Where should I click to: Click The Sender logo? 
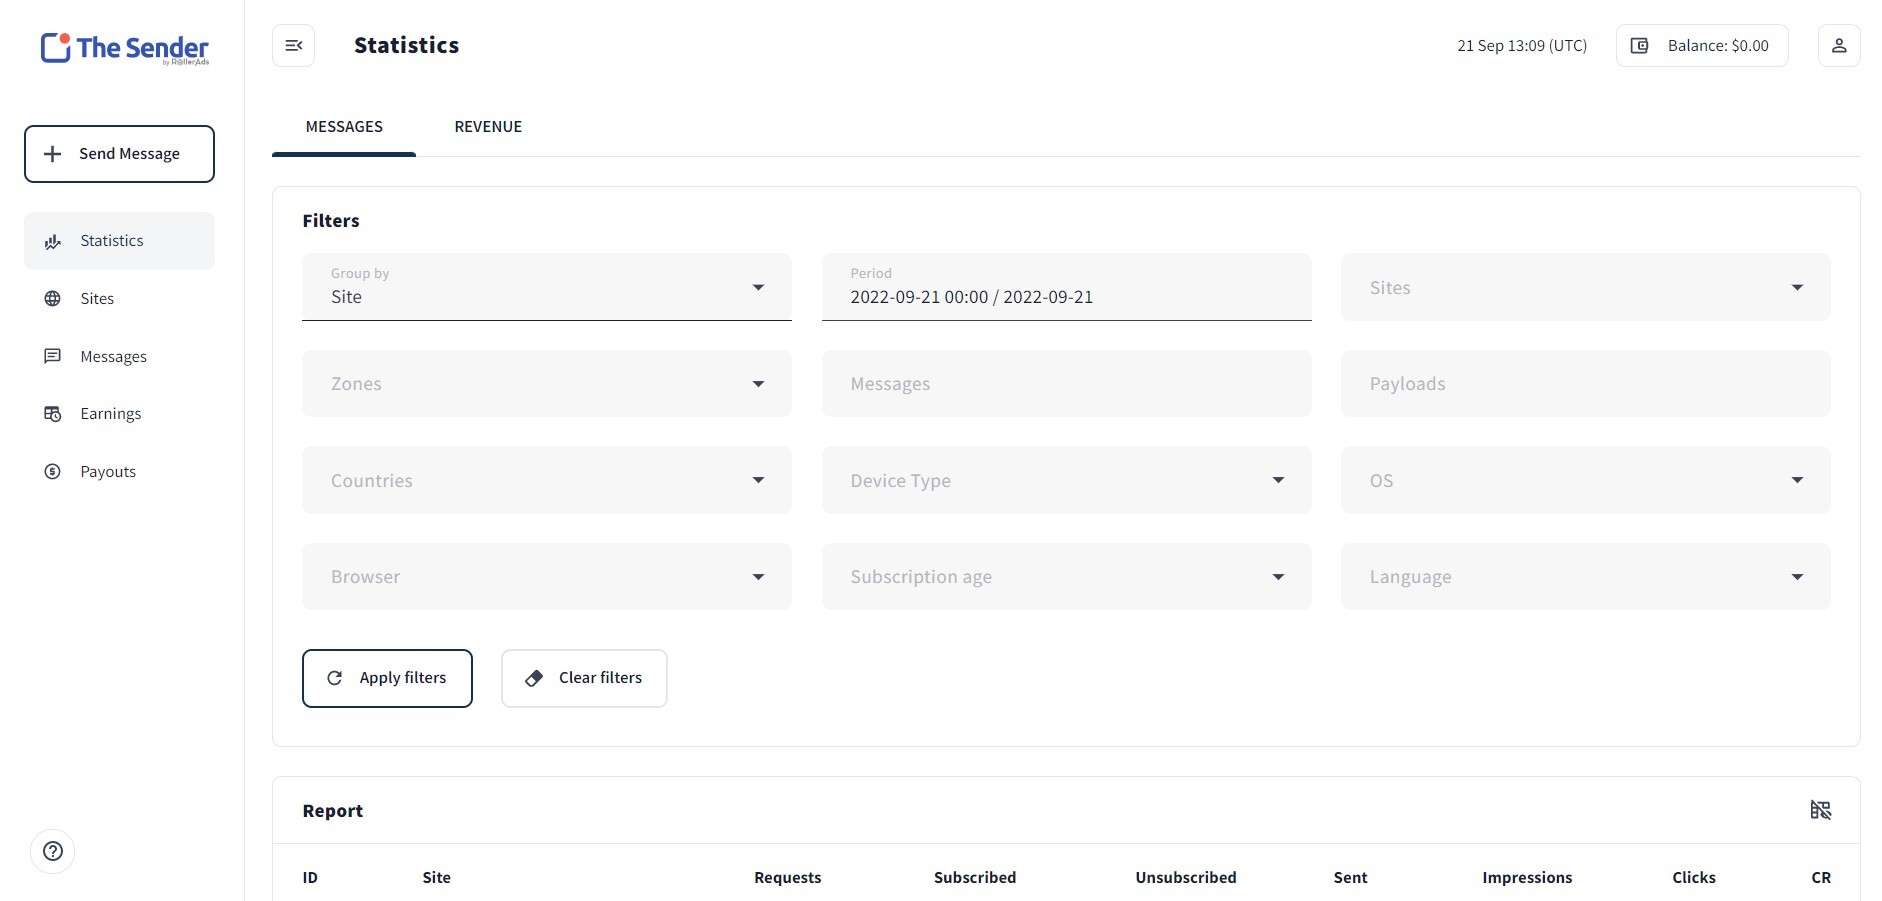pos(125,48)
